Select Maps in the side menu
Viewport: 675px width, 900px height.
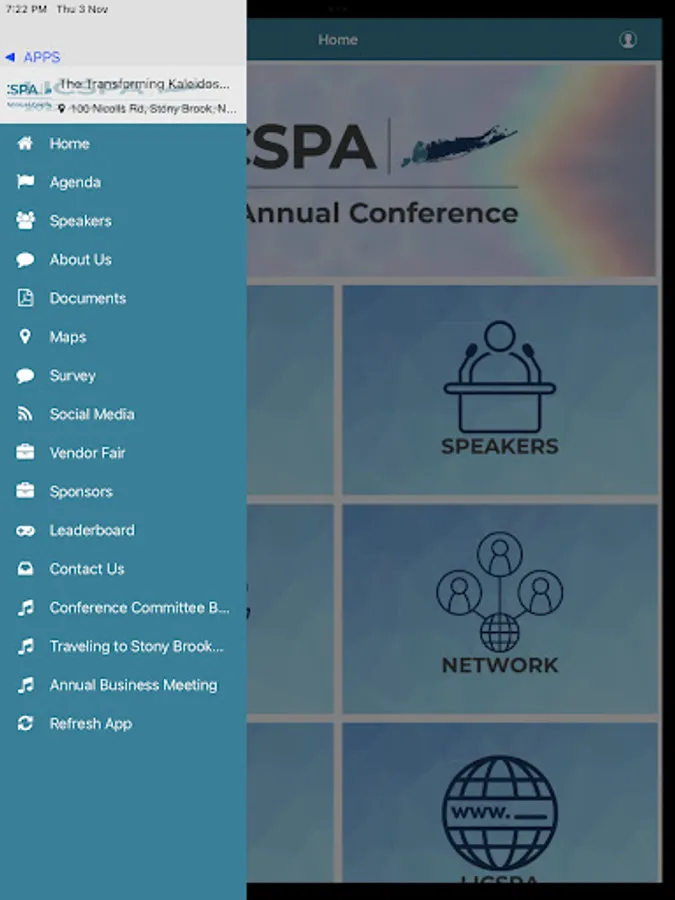[x=123, y=336]
